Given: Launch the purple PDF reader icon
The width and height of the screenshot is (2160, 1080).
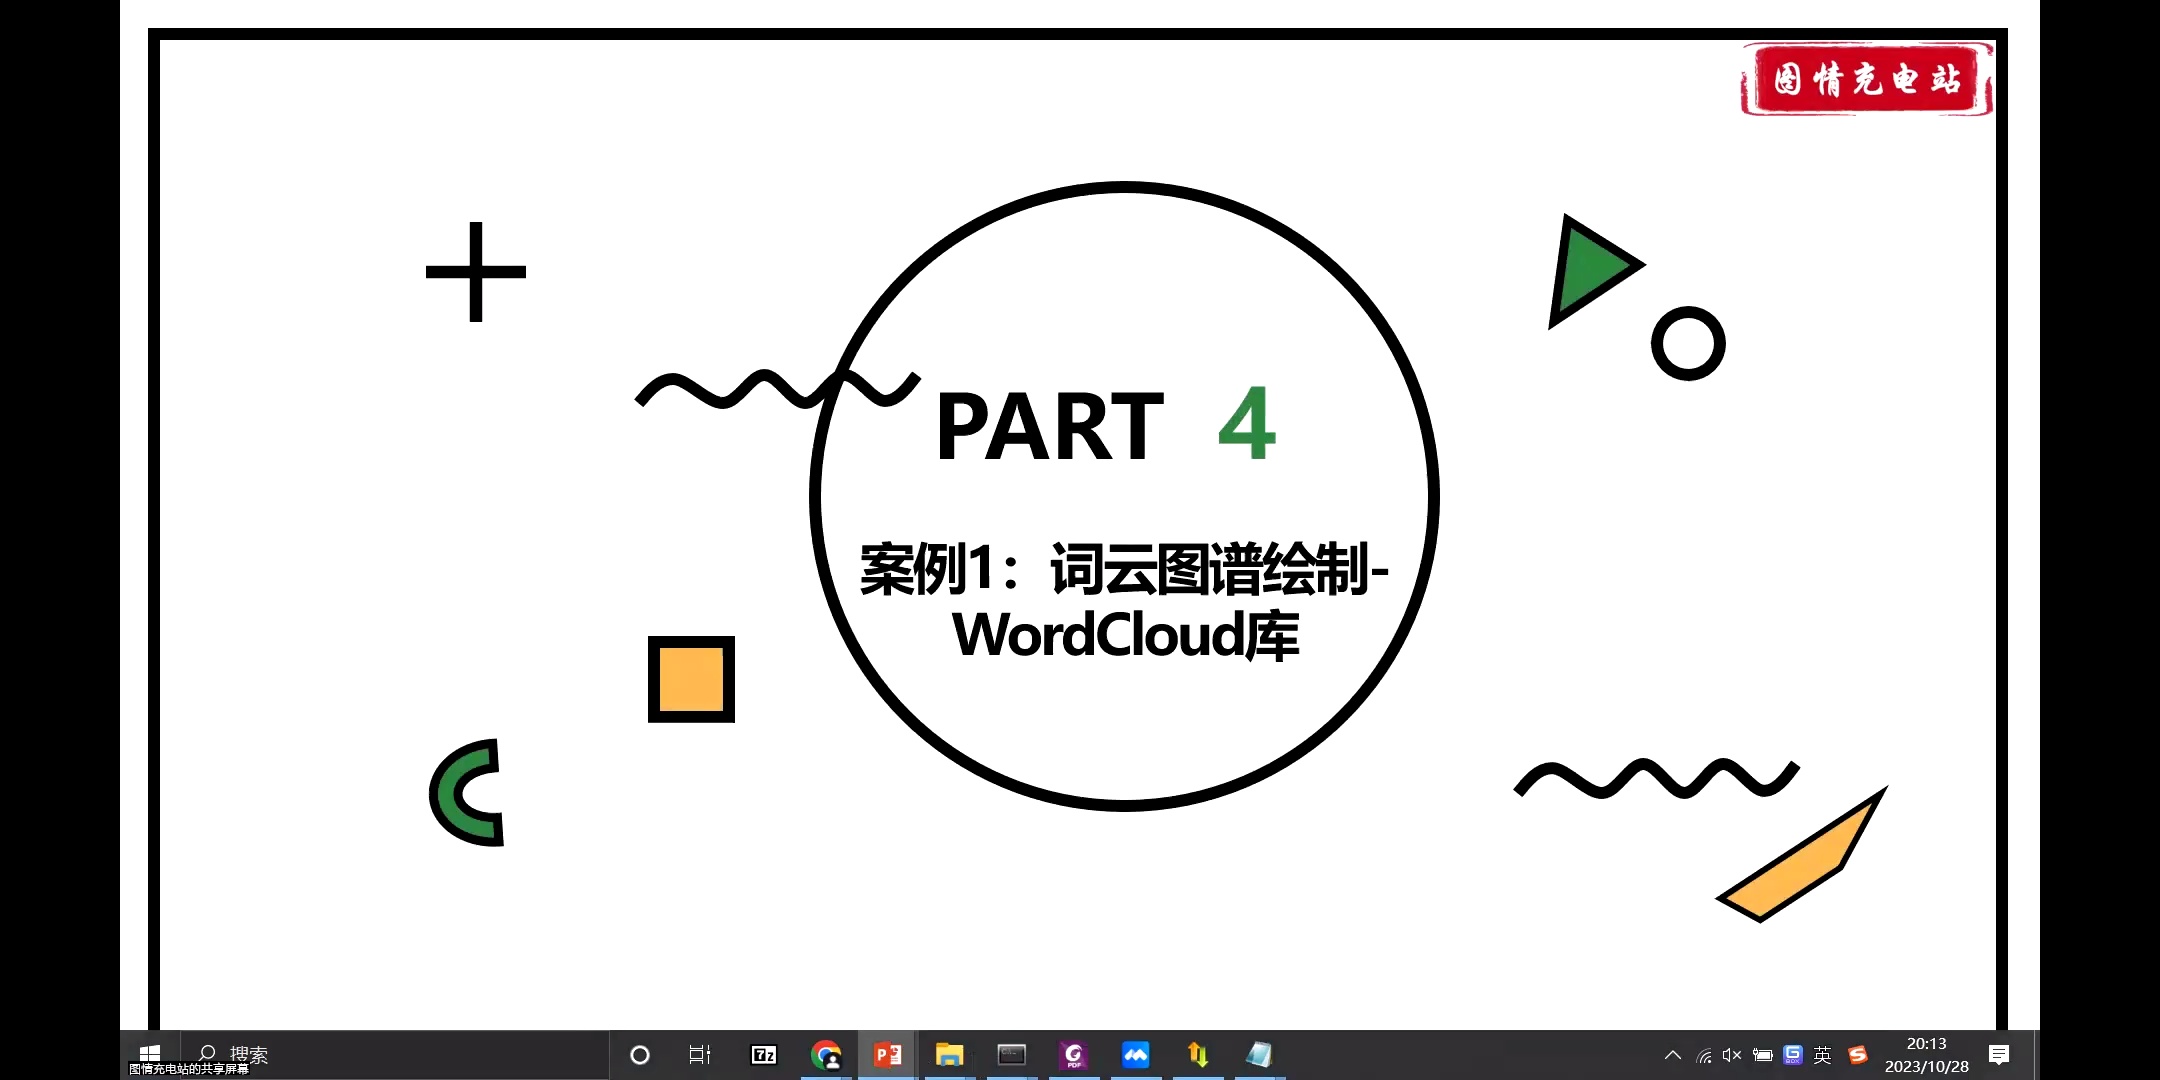Looking at the screenshot, I should click(1073, 1055).
